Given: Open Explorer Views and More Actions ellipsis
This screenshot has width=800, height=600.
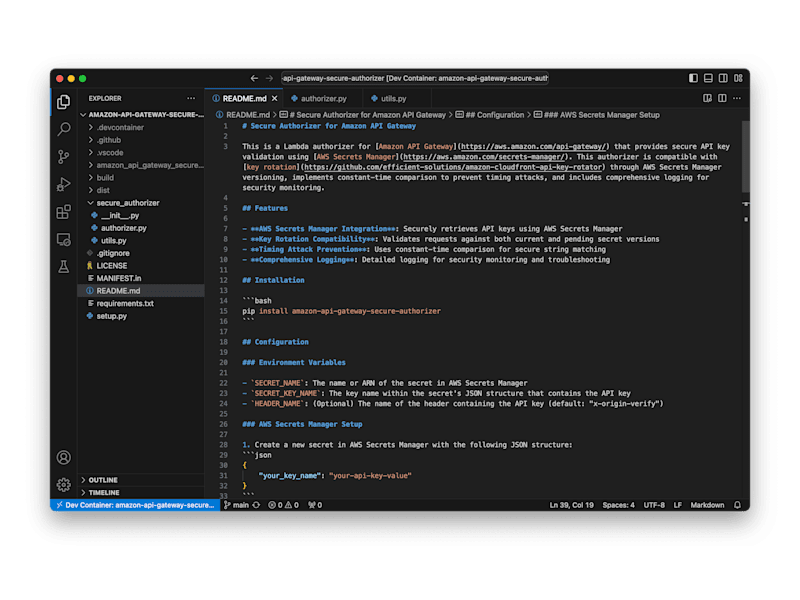Looking at the screenshot, I should click(191, 98).
